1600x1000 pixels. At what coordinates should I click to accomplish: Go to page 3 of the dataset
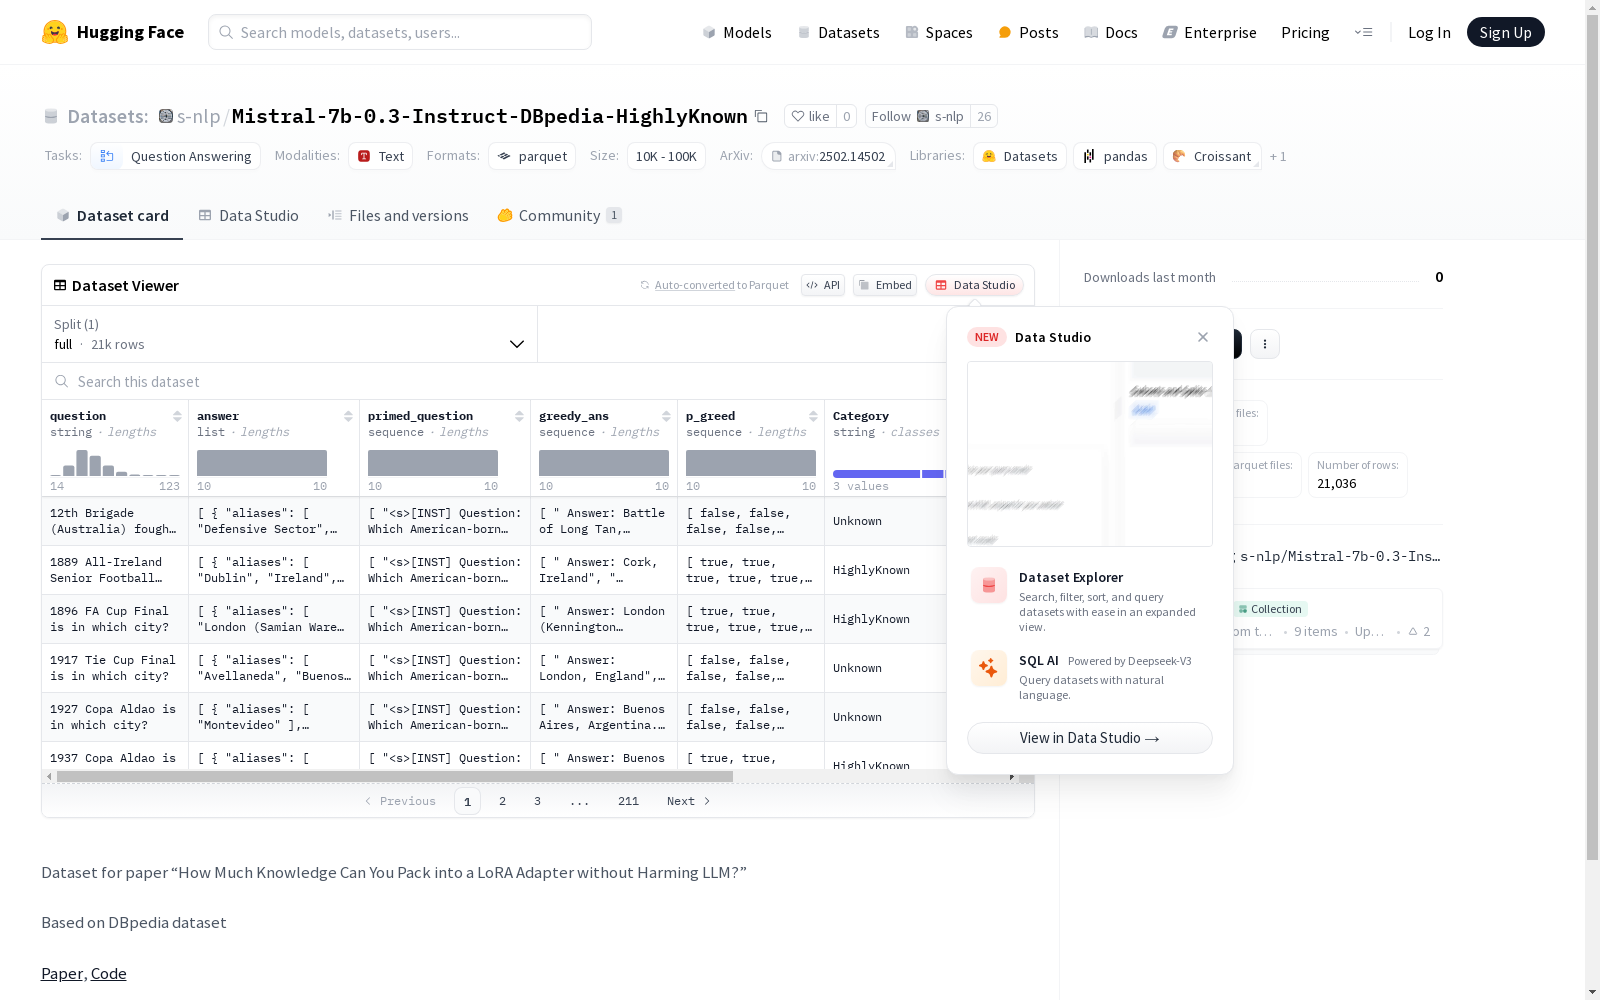[537, 801]
